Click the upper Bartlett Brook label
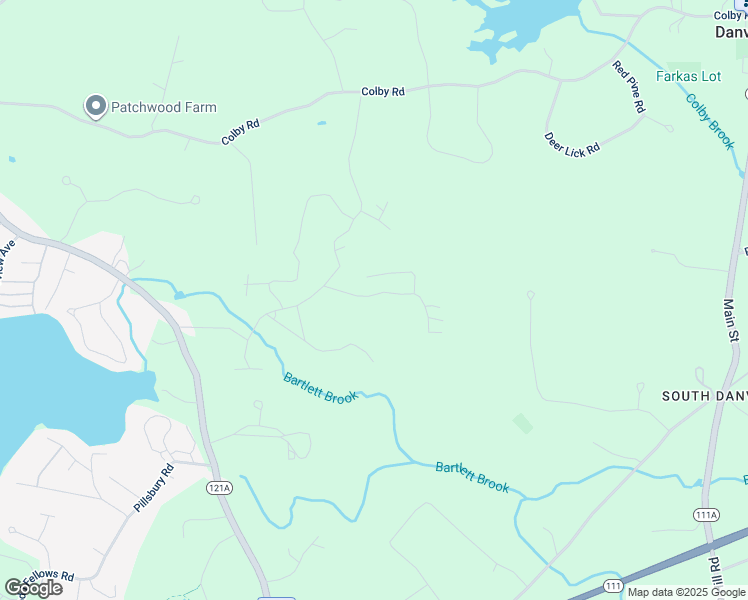The image size is (748, 600). click(x=320, y=388)
